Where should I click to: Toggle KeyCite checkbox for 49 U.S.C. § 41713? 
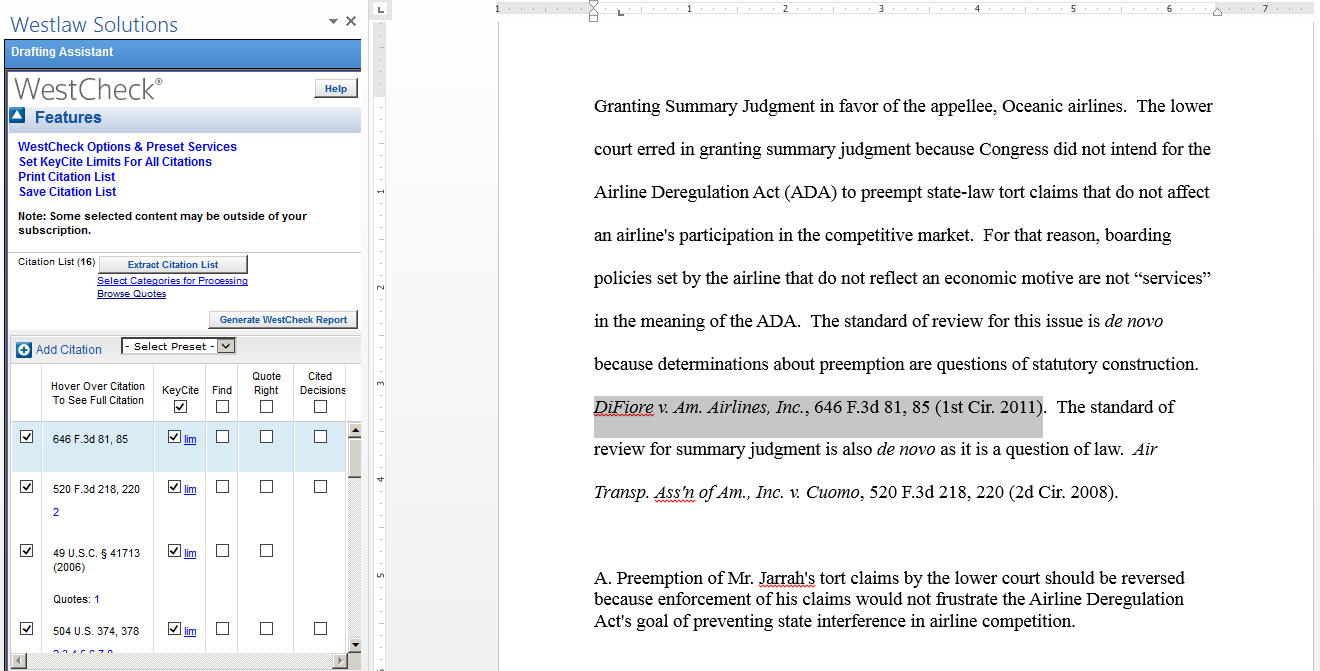175,550
